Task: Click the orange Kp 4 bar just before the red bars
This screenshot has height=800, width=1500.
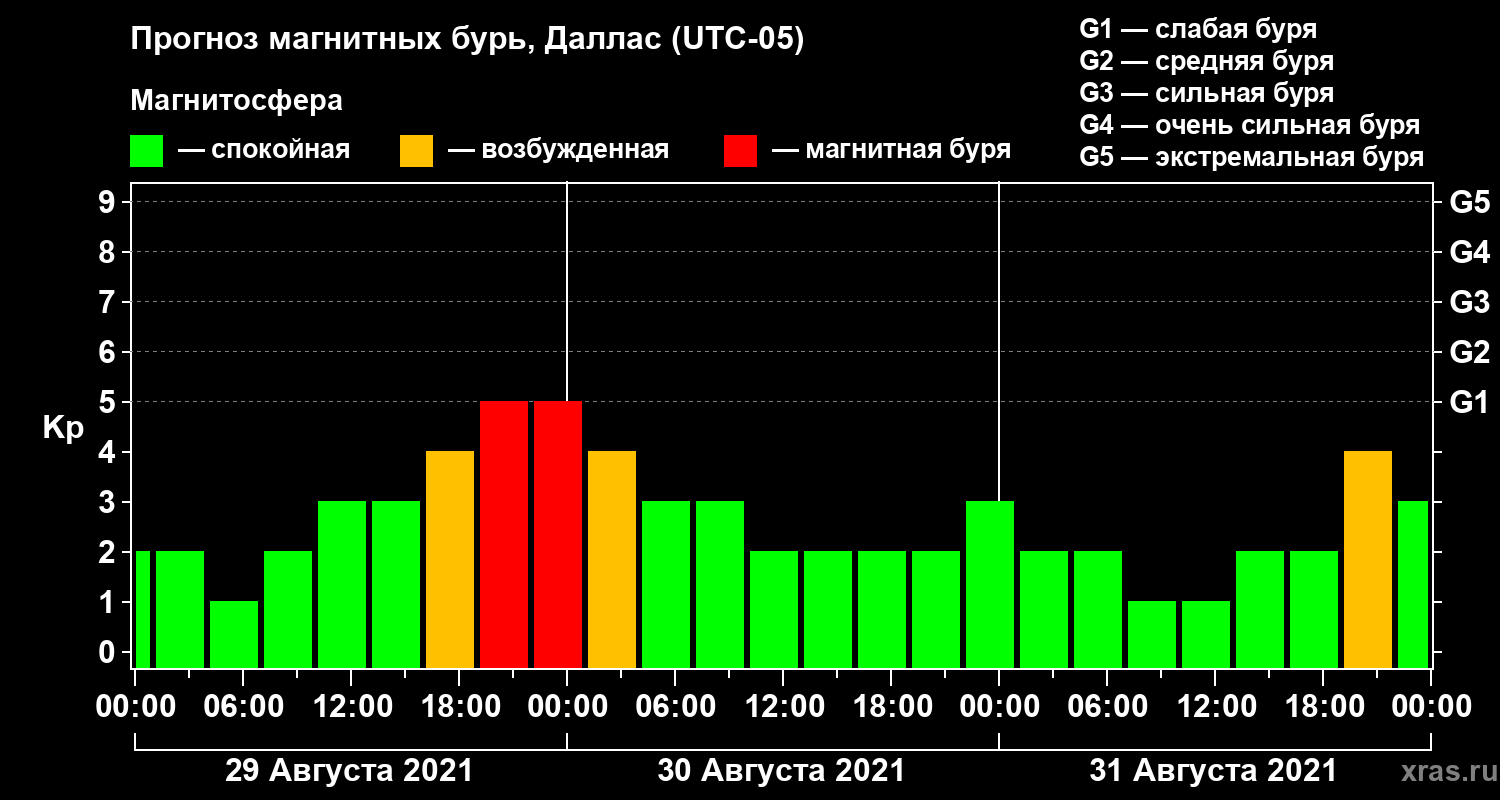Action: click(x=450, y=559)
